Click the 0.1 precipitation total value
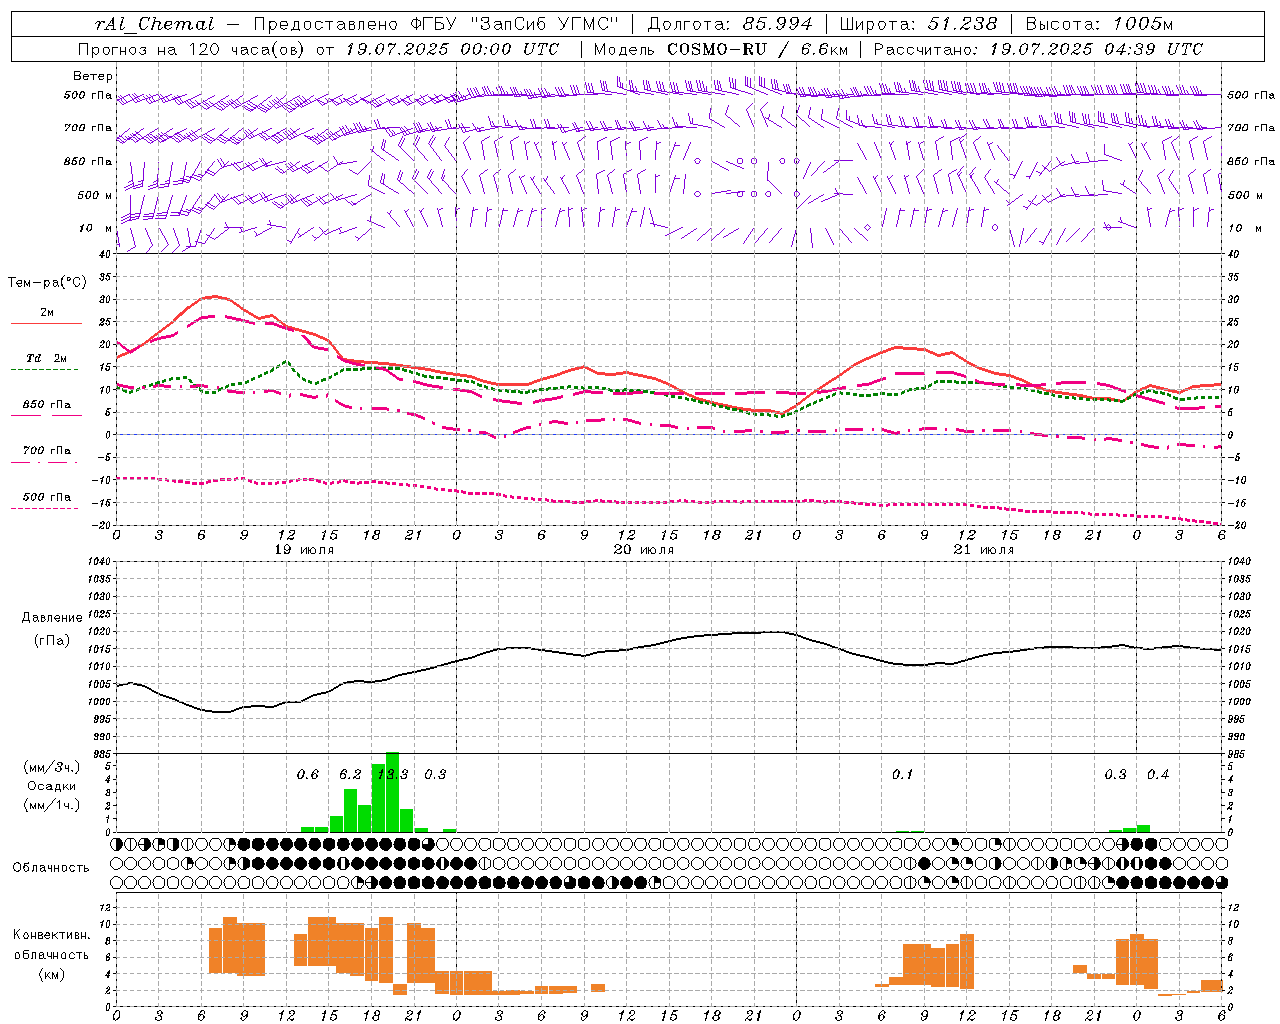This screenshot has width=1280, height=1024. pos(902,774)
